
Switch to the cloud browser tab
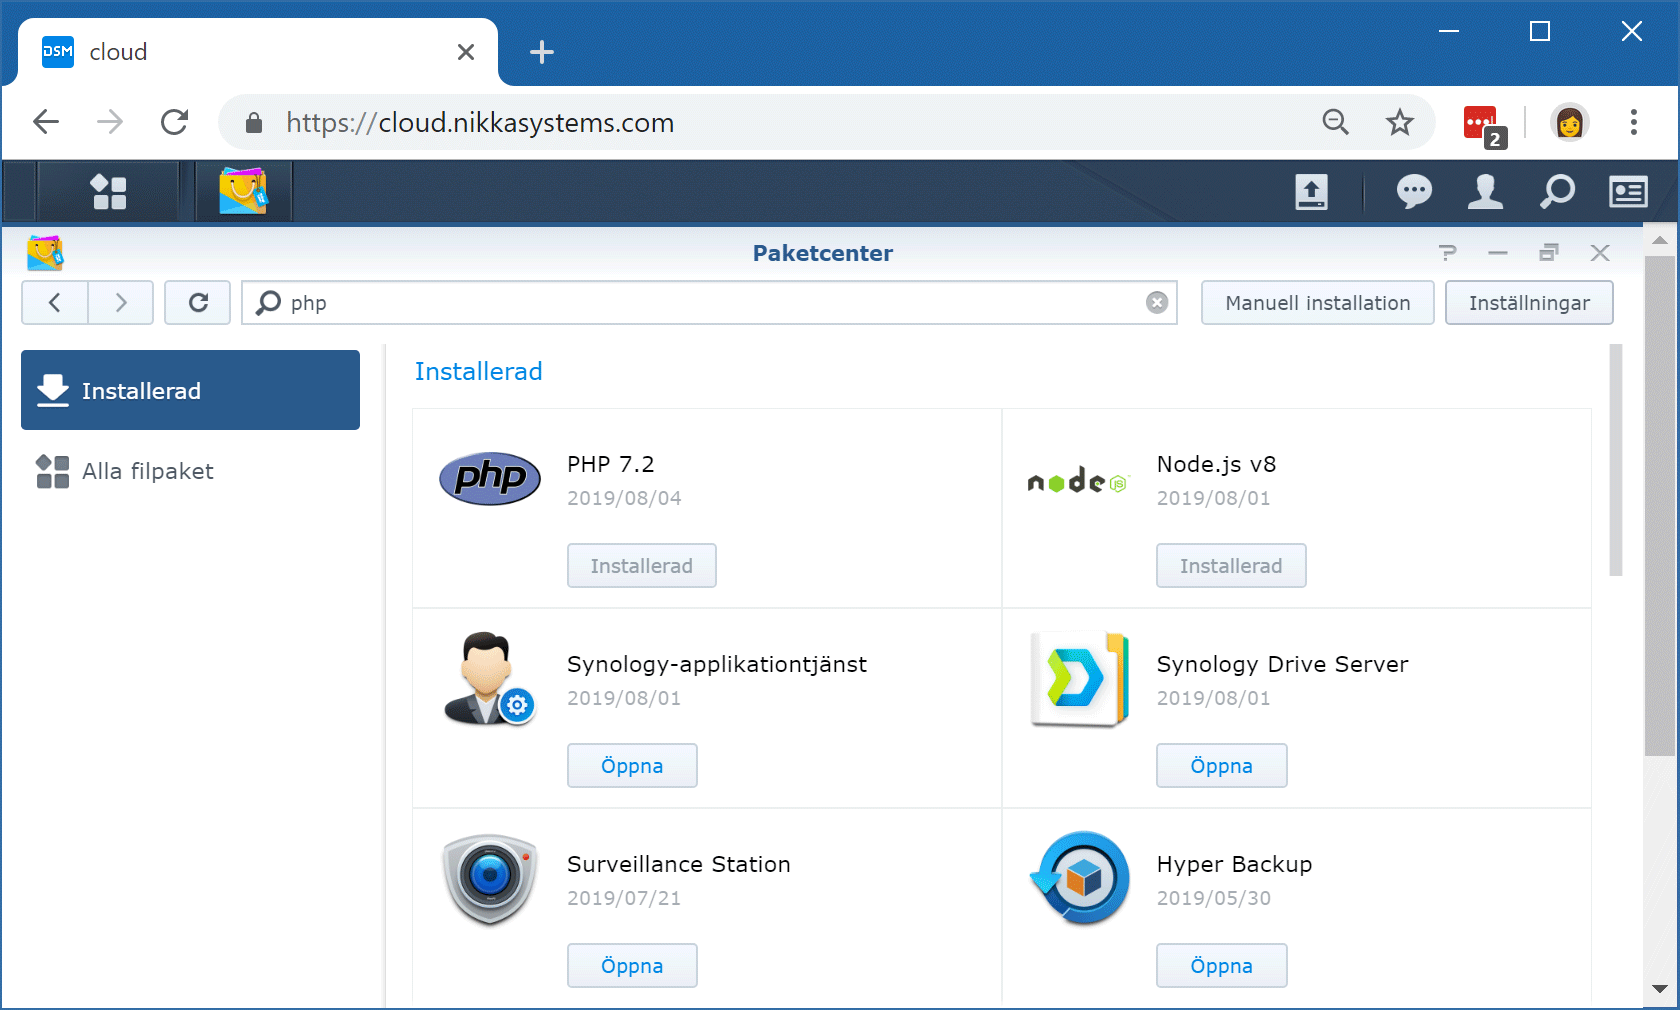(x=258, y=52)
